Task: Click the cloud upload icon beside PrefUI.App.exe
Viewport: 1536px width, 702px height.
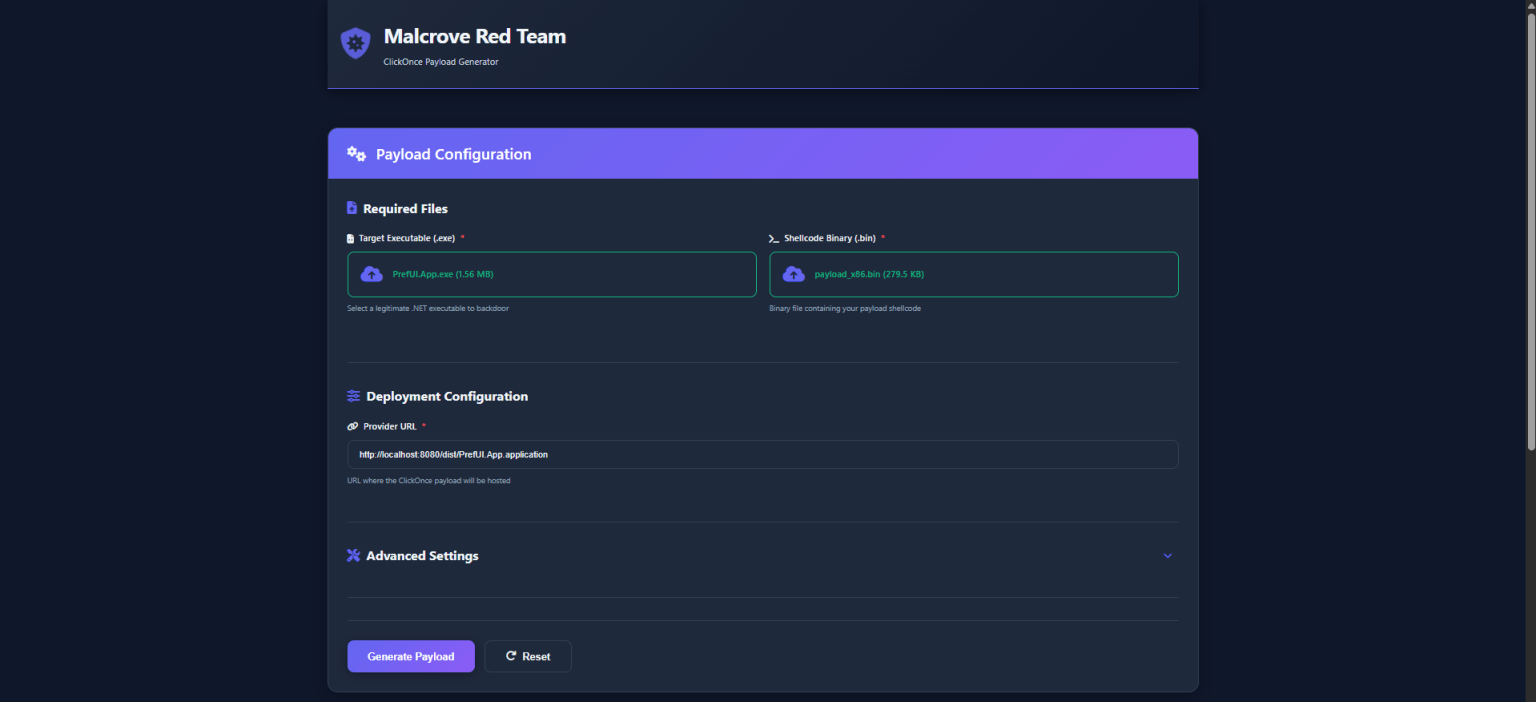Action: [372, 274]
